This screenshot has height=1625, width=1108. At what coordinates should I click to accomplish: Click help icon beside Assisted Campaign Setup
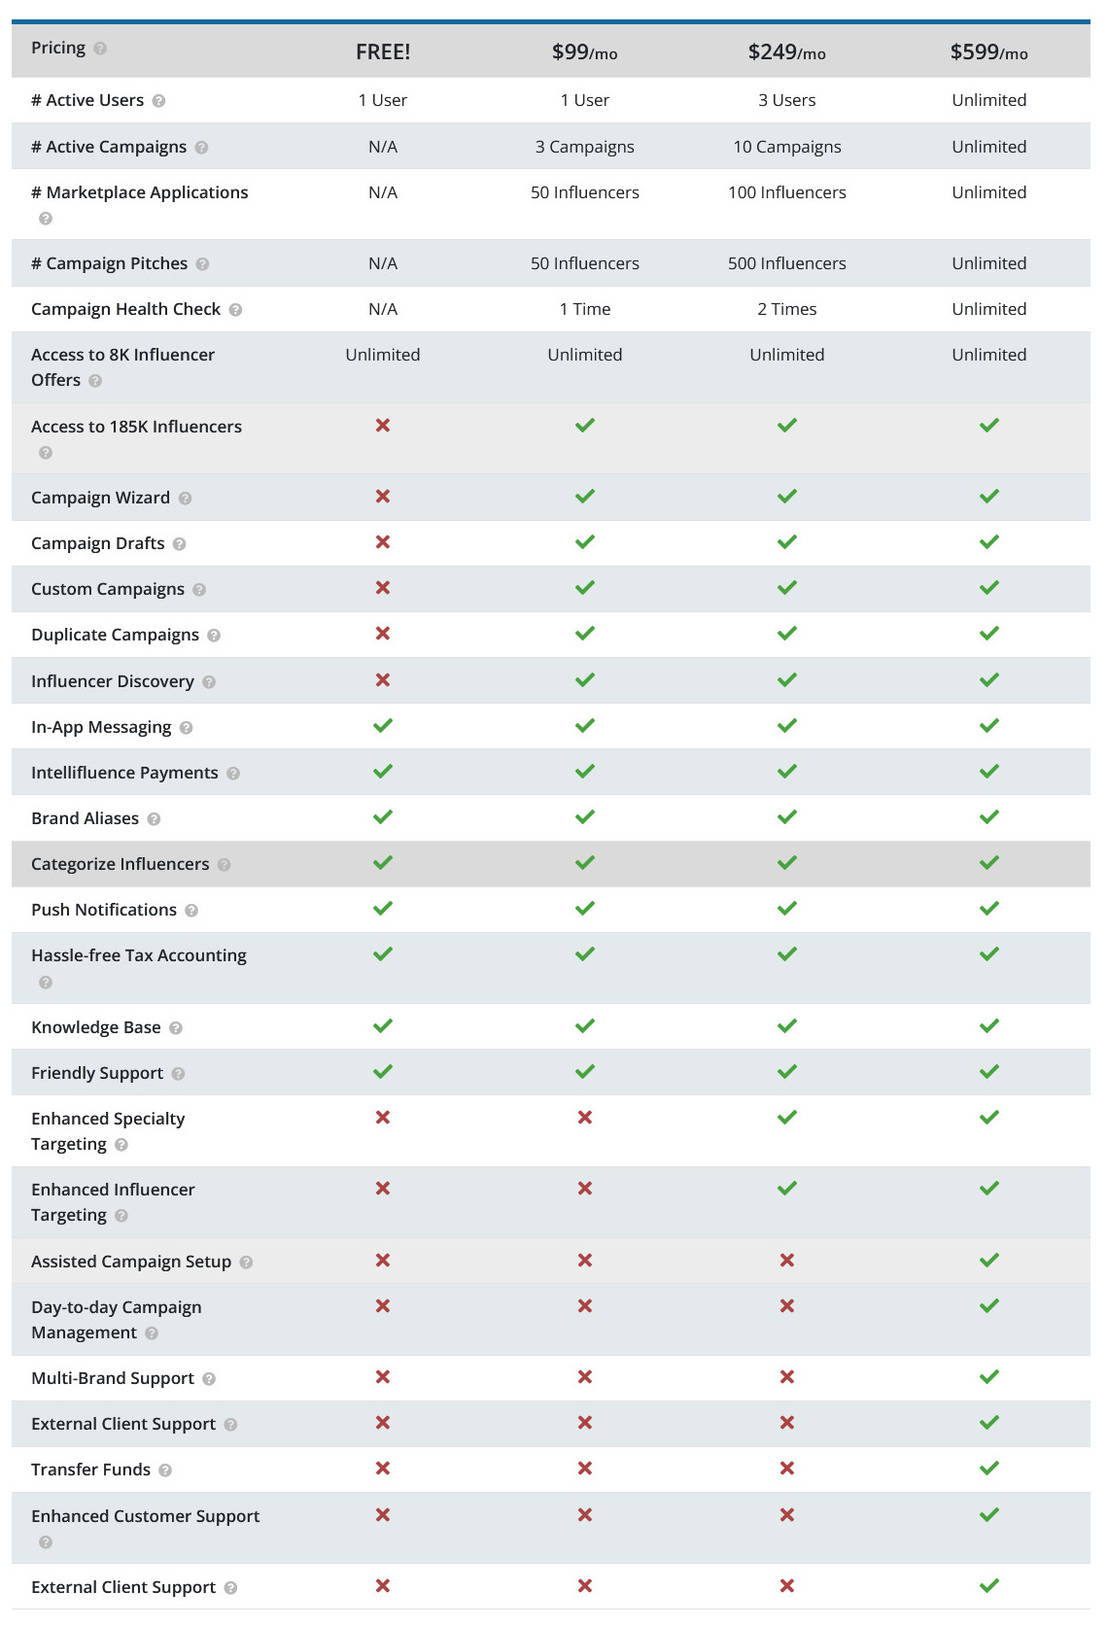(x=246, y=1263)
